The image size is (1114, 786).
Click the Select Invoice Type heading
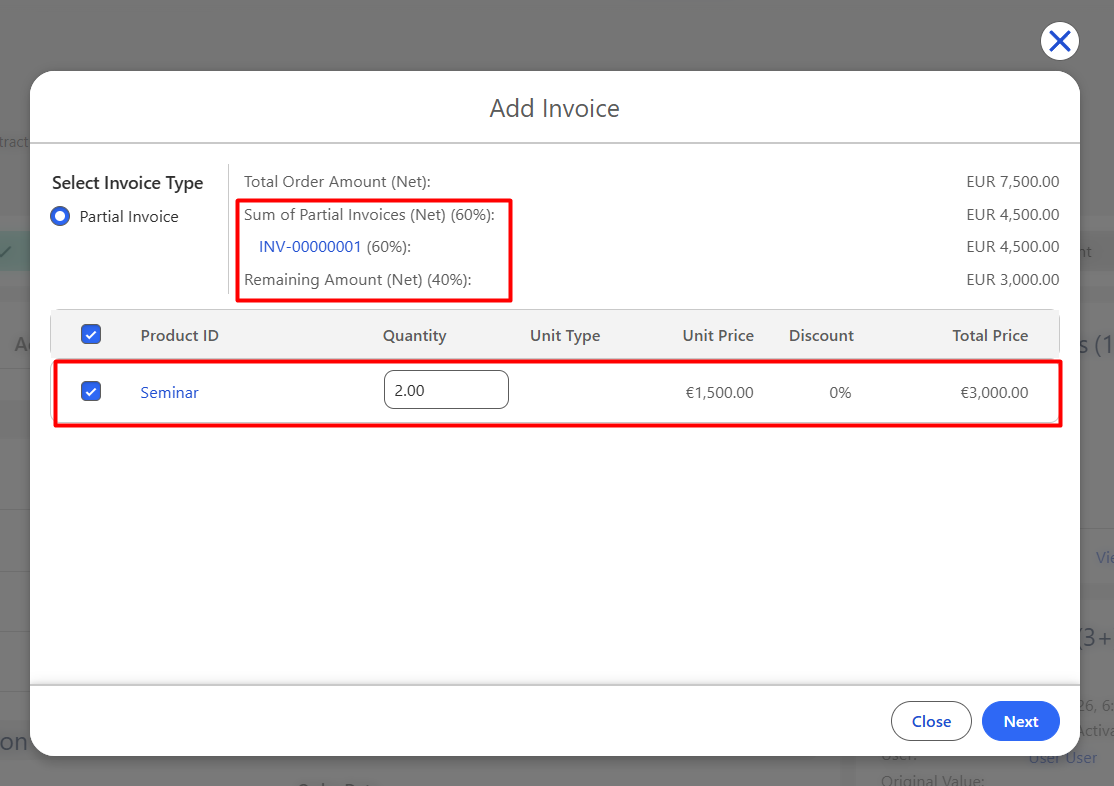click(128, 183)
